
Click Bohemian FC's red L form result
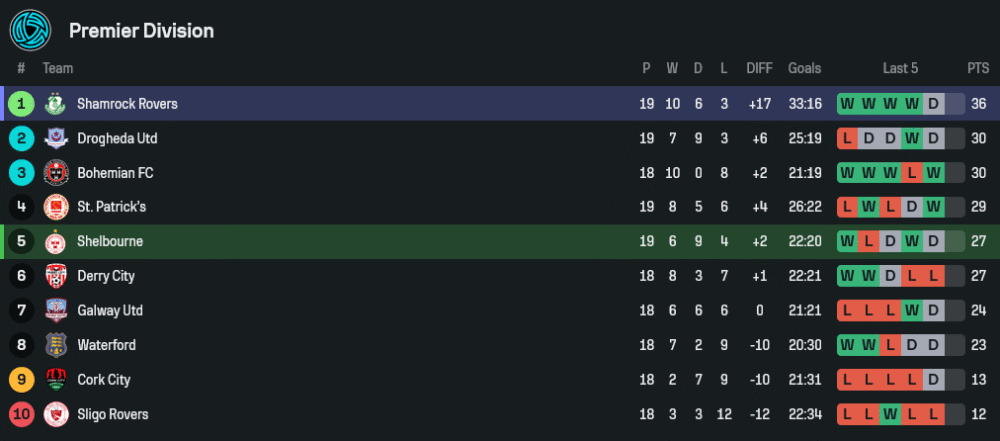point(912,173)
